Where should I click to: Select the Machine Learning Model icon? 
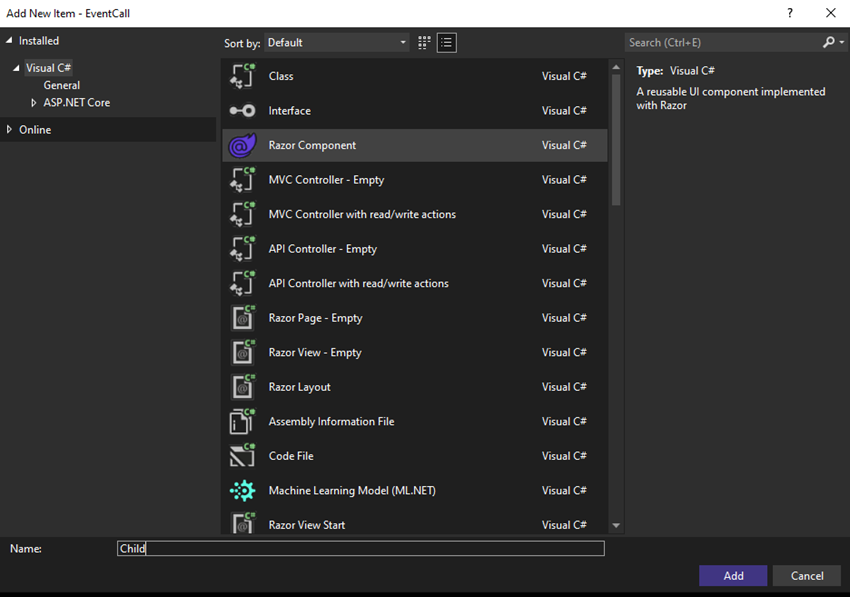pyautogui.click(x=242, y=491)
